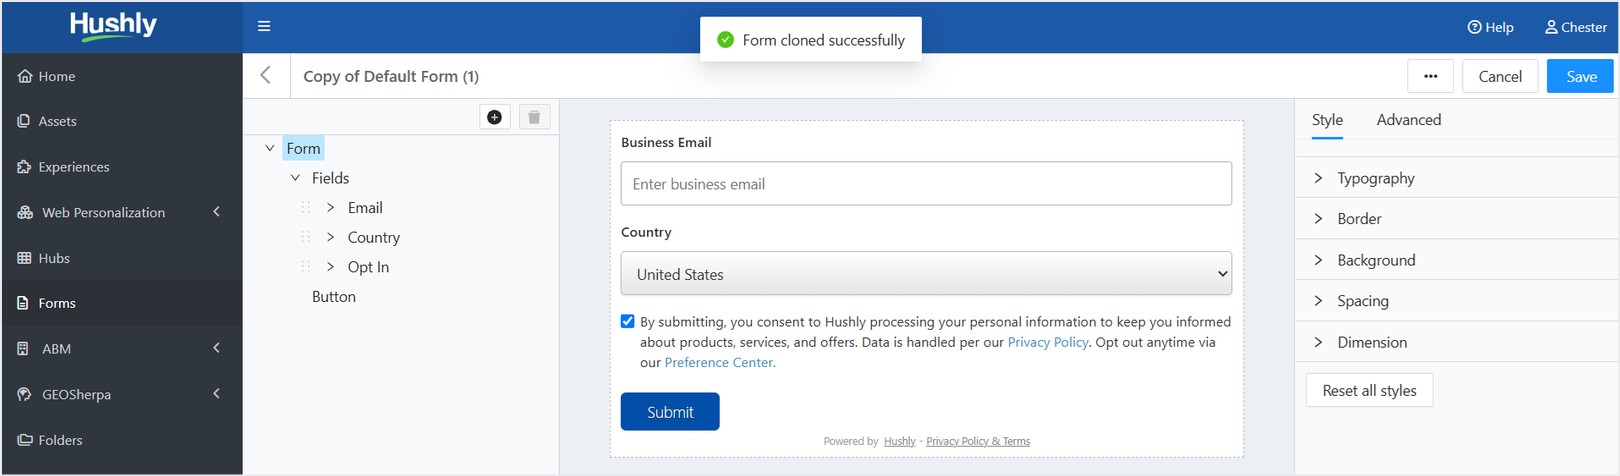Select the Country tree item
Image resolution: width=1620 pixels, height=476 pixels.
pyautogui.click(x=374, y=238)
